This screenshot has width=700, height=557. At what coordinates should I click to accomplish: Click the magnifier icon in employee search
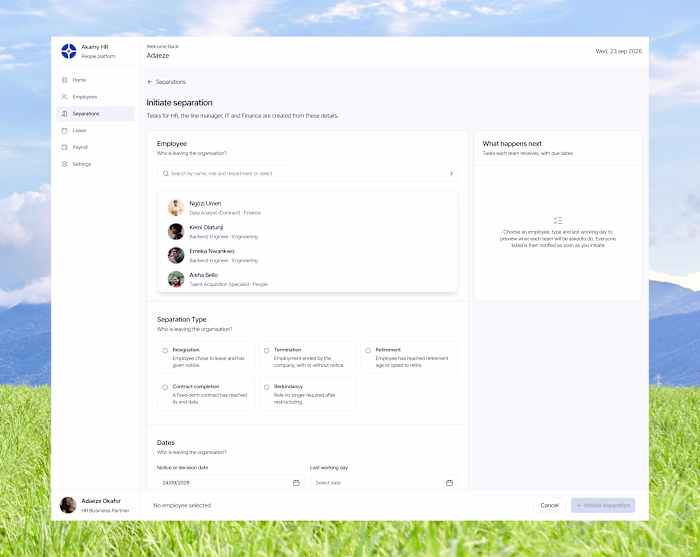coord(166,174)
